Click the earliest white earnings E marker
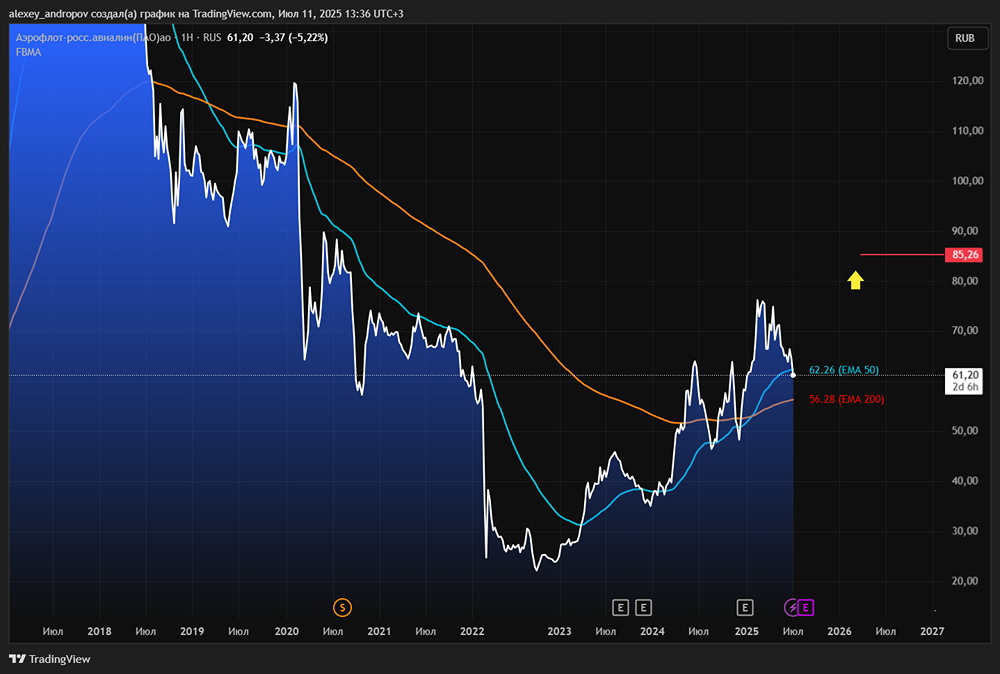1000x674 pixels. click(621, 608)
